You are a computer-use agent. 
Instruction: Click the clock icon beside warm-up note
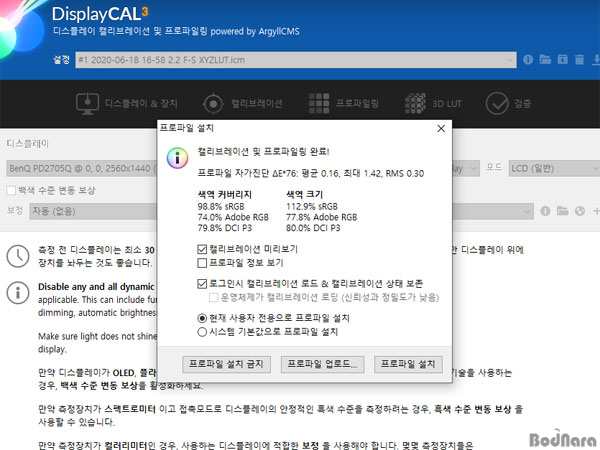point(18,256)
